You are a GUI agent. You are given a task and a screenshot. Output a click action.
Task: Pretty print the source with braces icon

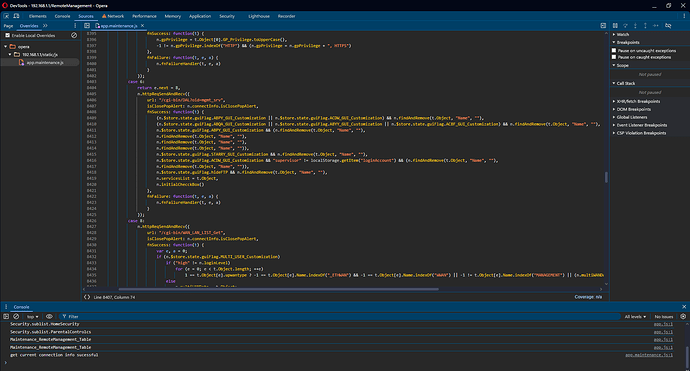(x=87, y=297)
